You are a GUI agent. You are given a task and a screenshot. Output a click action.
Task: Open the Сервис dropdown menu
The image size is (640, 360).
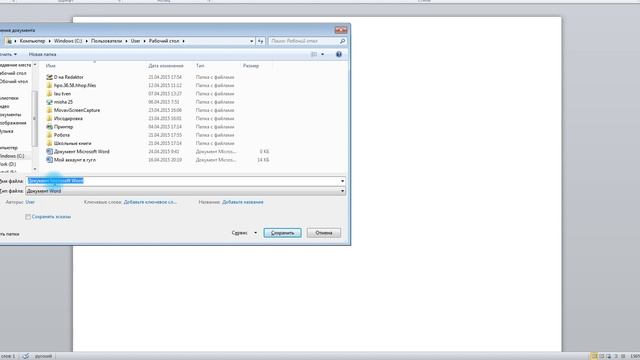(244, 233)
